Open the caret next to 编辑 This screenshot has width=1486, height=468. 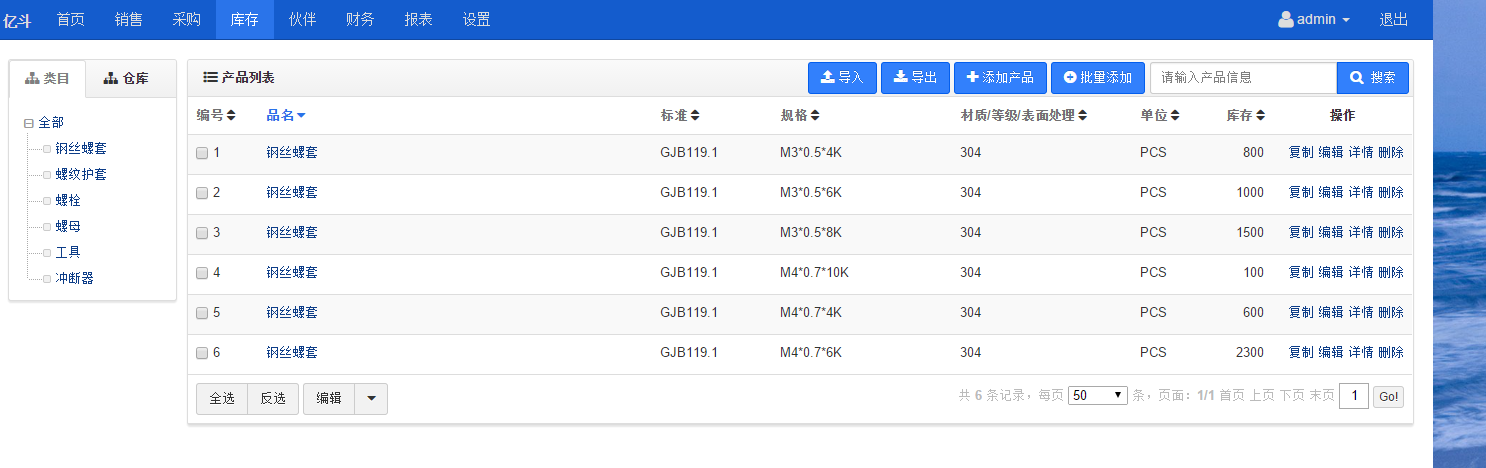point(371,398)
